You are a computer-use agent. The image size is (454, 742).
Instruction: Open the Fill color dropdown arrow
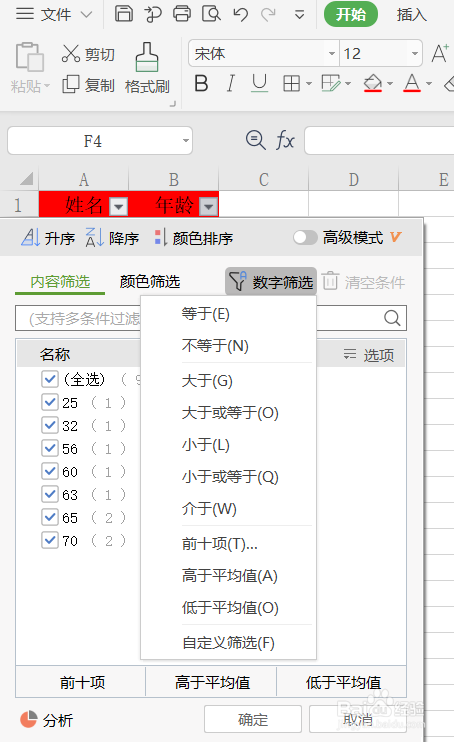(390, 84)
